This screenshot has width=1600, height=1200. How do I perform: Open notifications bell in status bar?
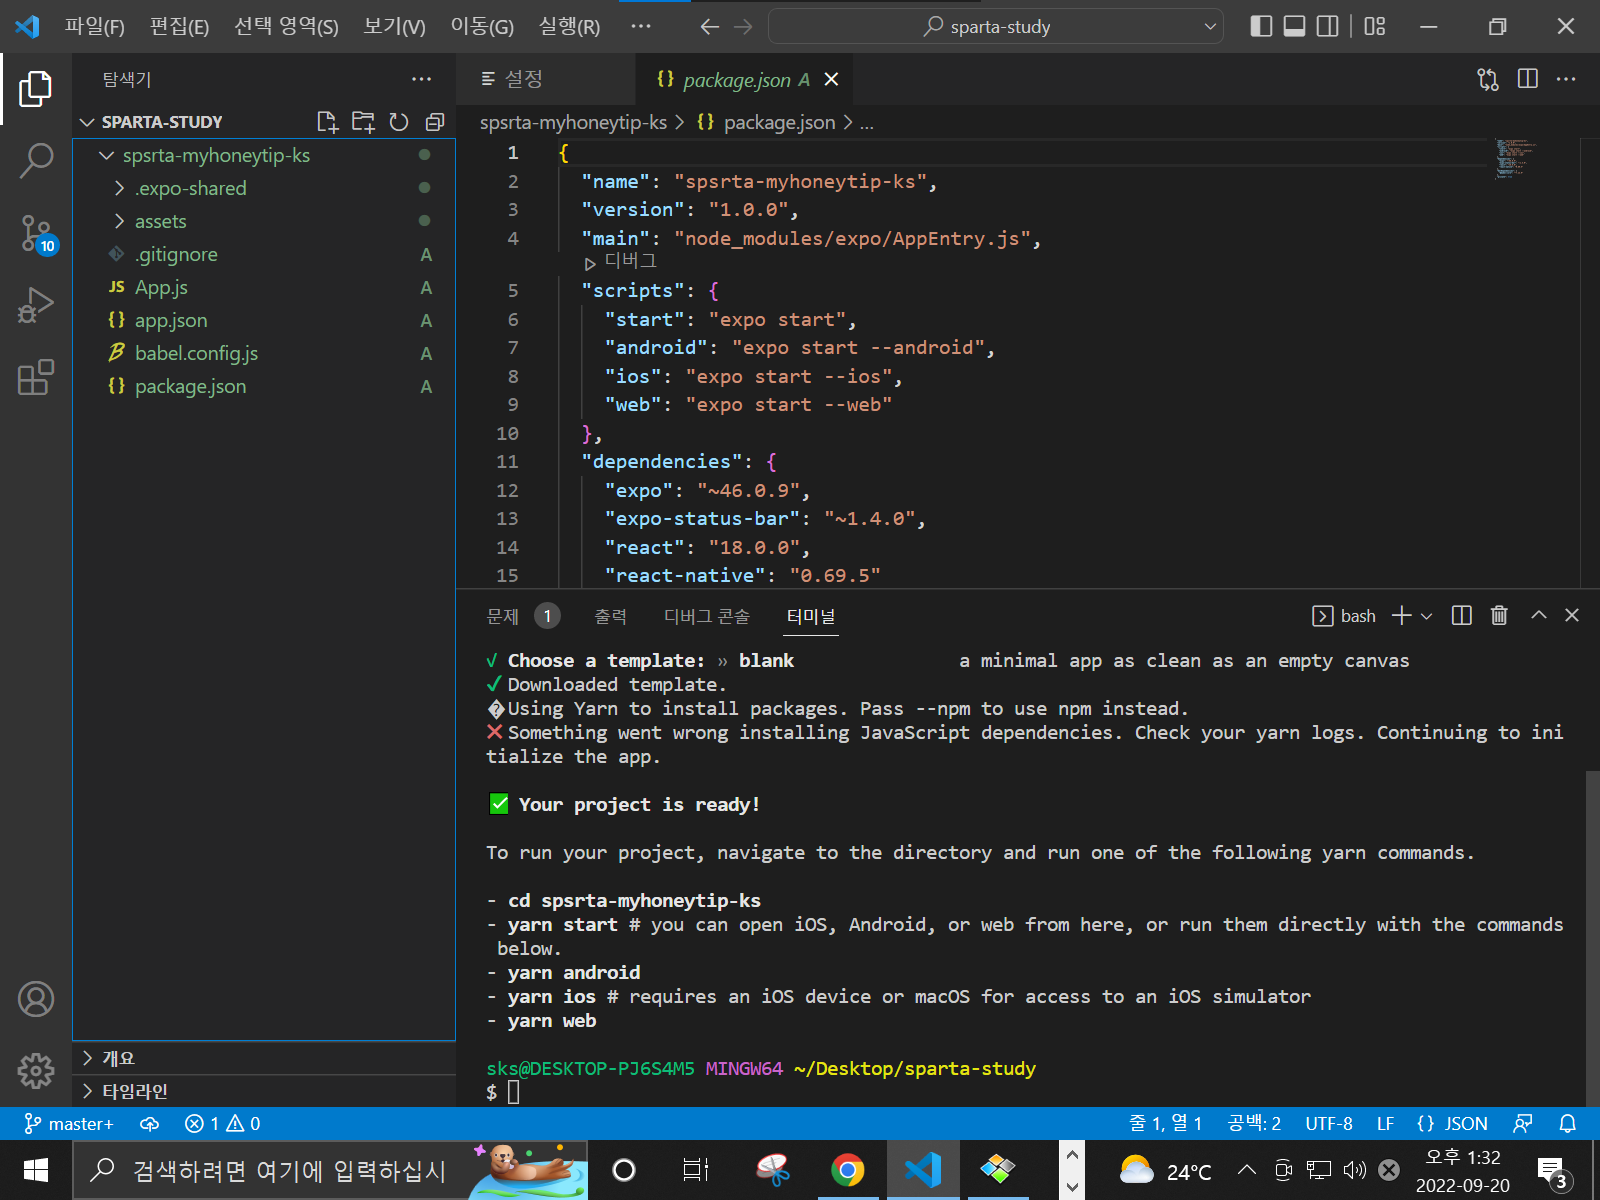click(x=1567, y=1124)
